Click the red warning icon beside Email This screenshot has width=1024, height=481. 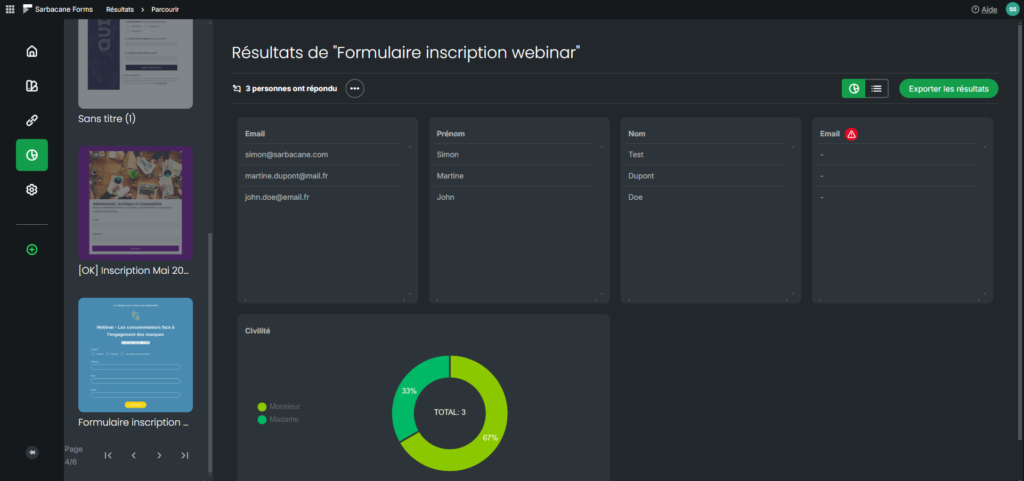tap(851, 134)
